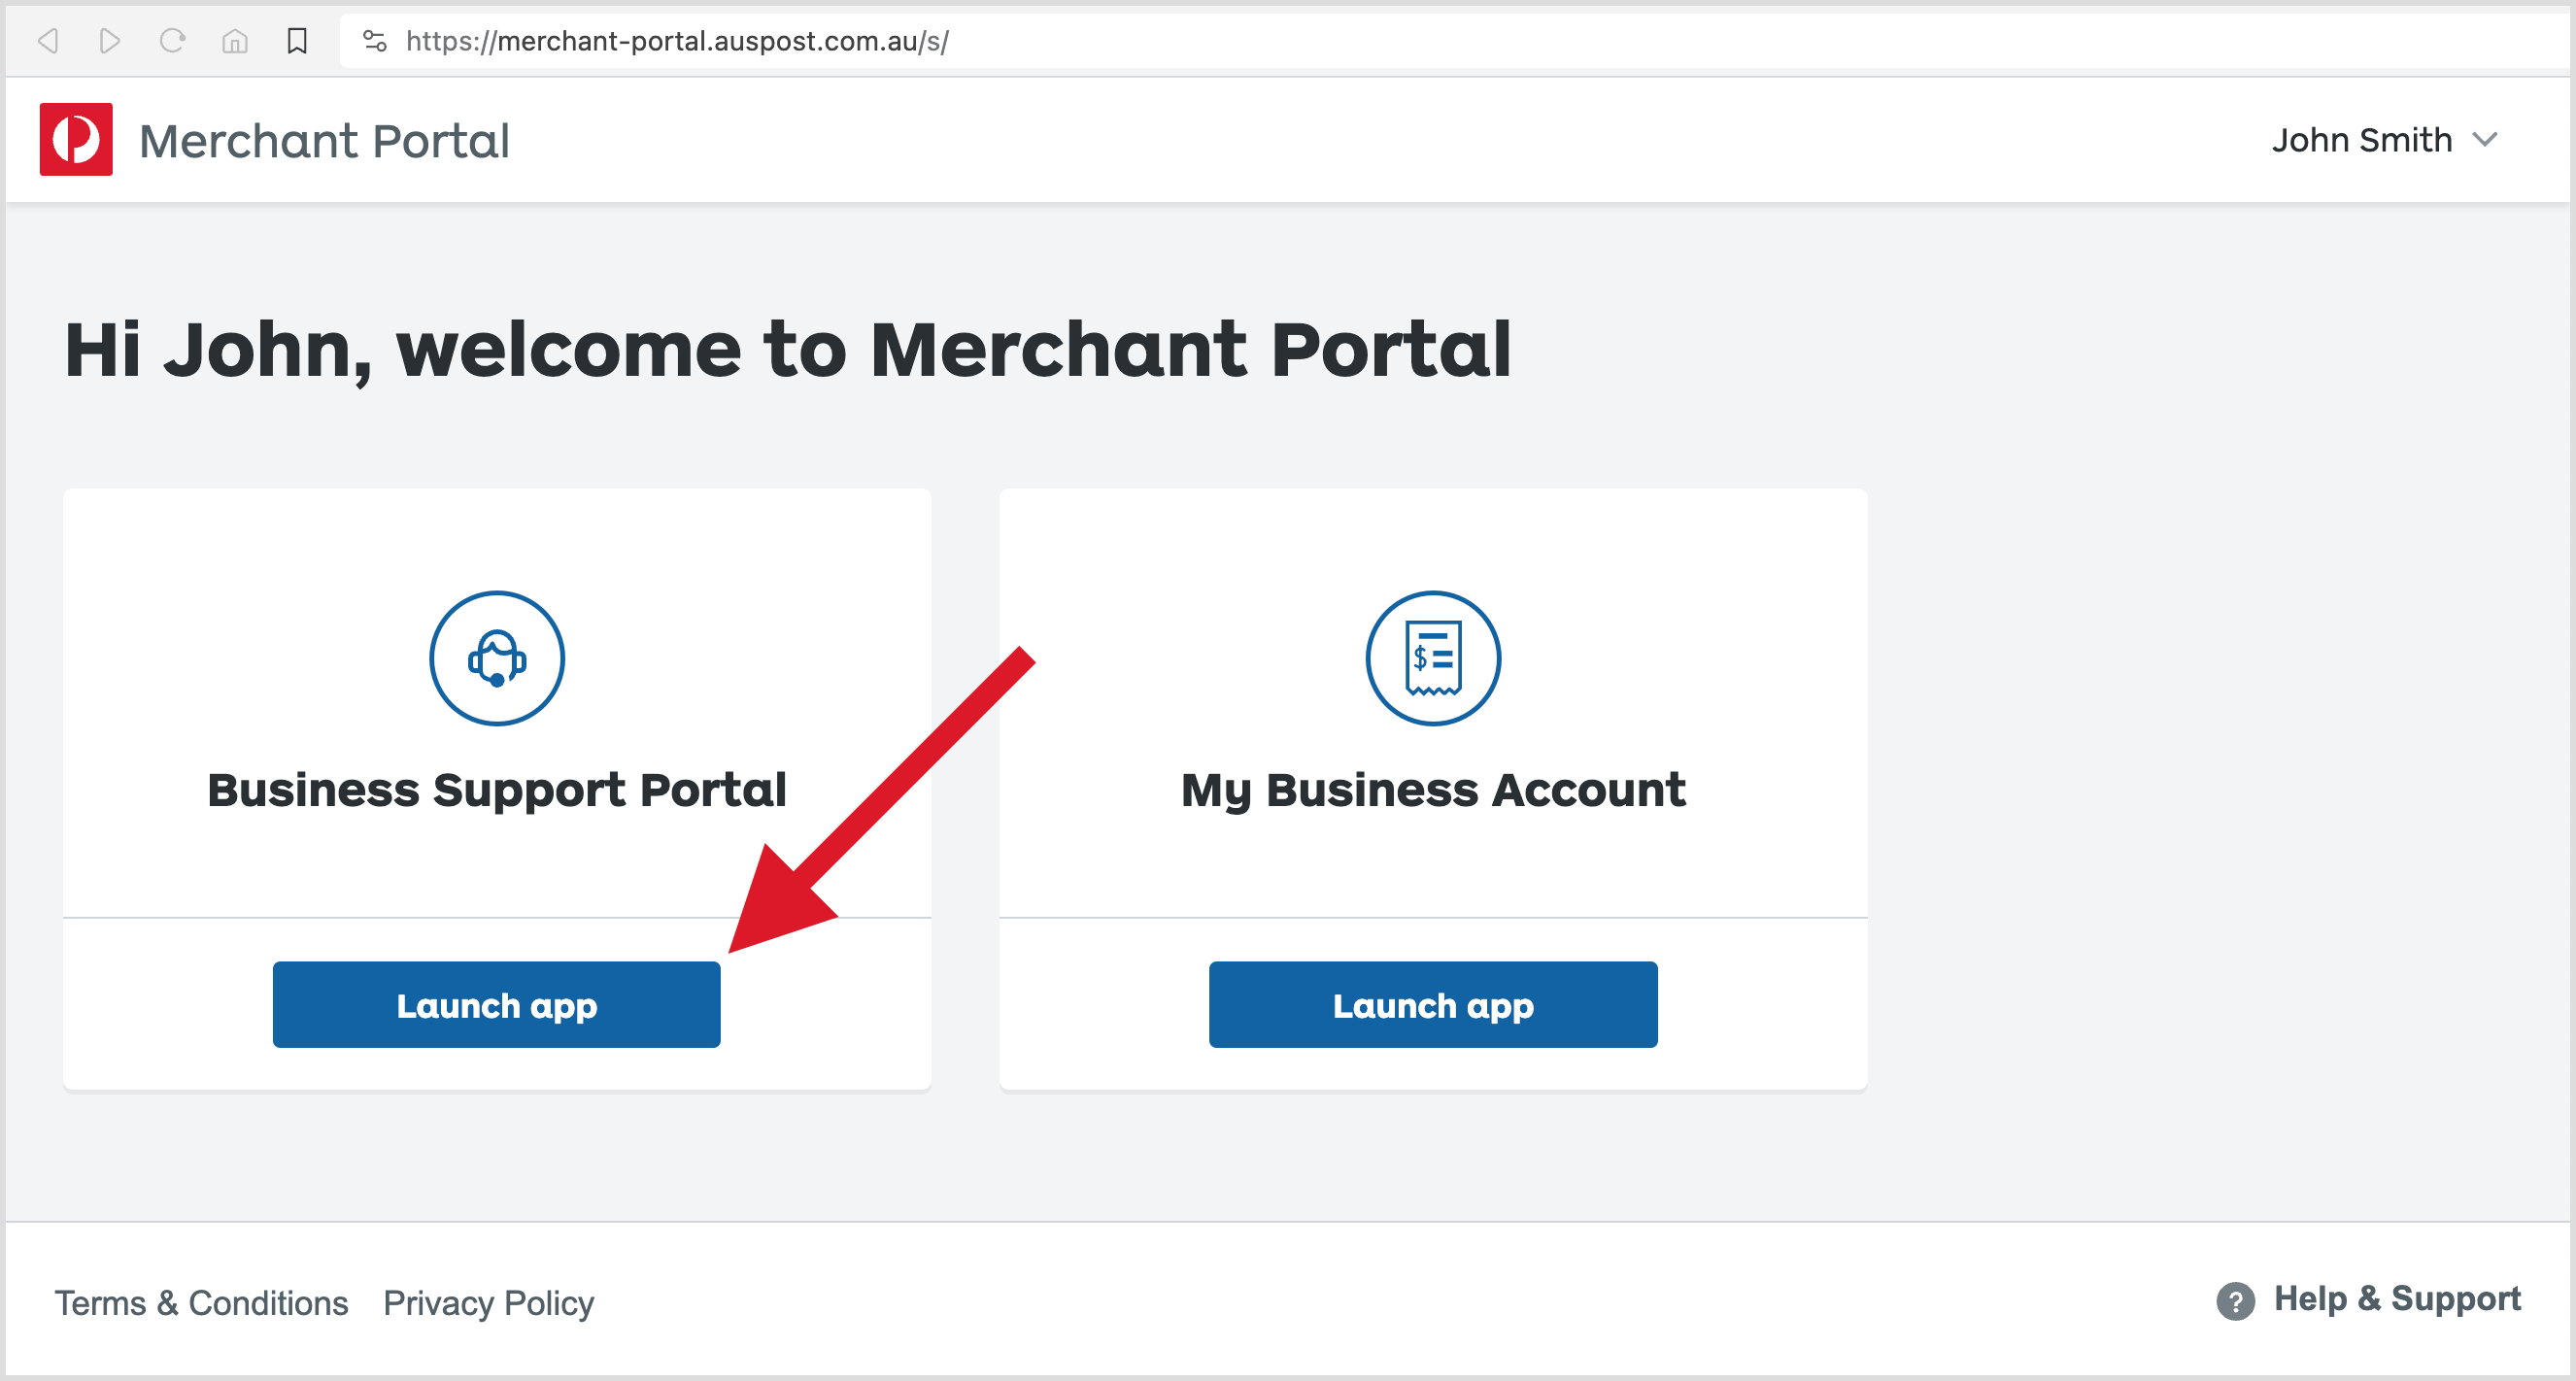This screenshot has width=2576, height=1381.
Task: Focus the merchant-portal.auspost.com.au address bar
Action: coord(1450,41)
